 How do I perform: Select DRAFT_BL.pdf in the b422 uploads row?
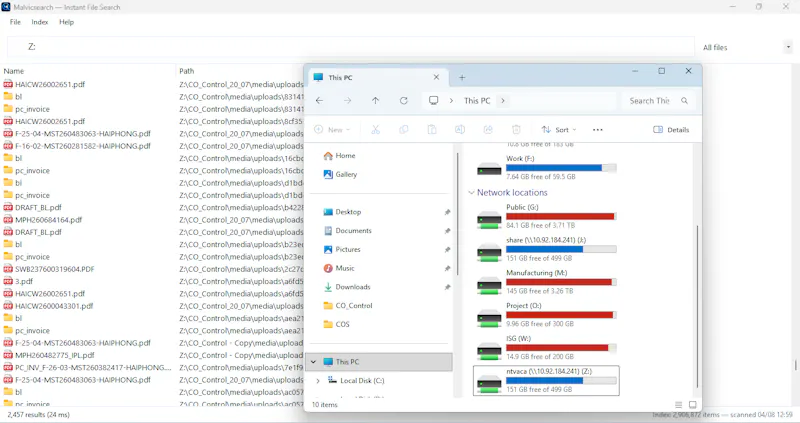coord(38,208)
